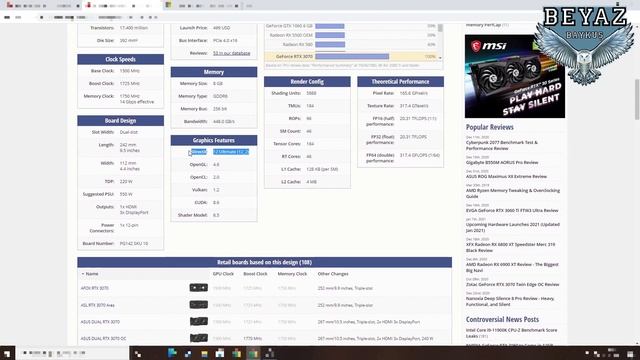
Task: Open Cyberpunk 2077 Benchmark Test review
Action: (502, 145)
